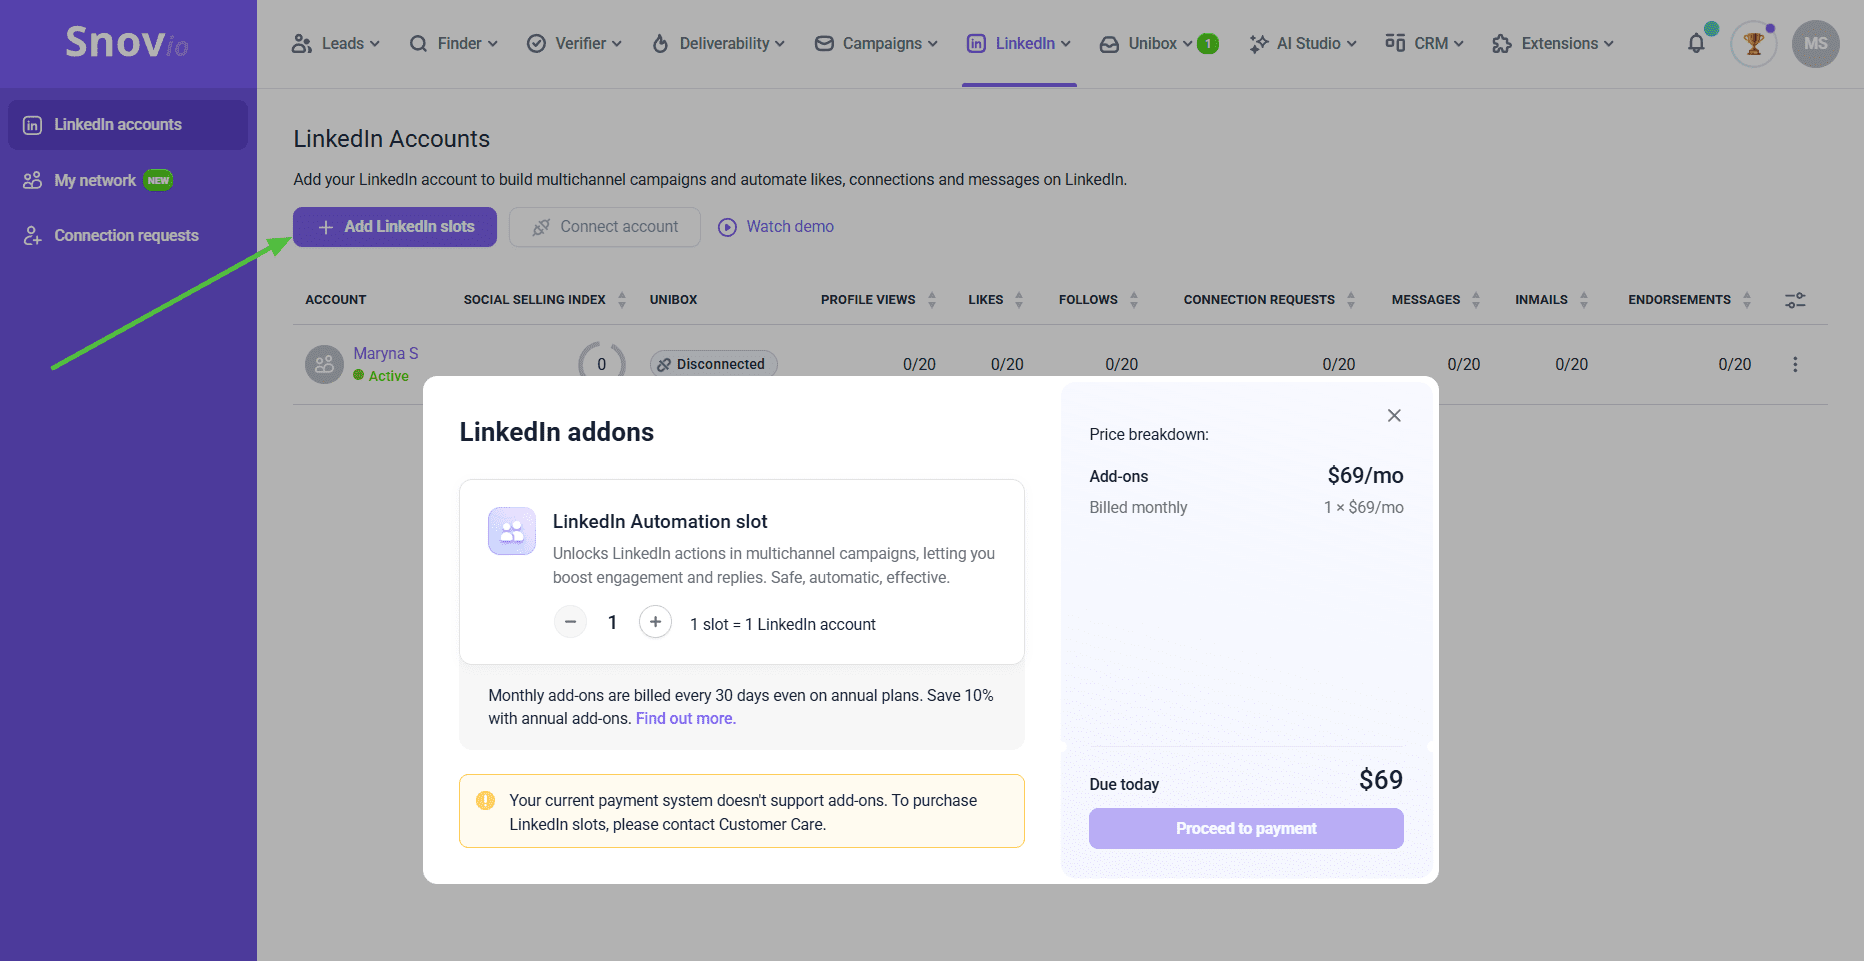The height and width of the screenshot is (961, 1864).
Task: Open the Find out more link
Action: pos(685,719)
